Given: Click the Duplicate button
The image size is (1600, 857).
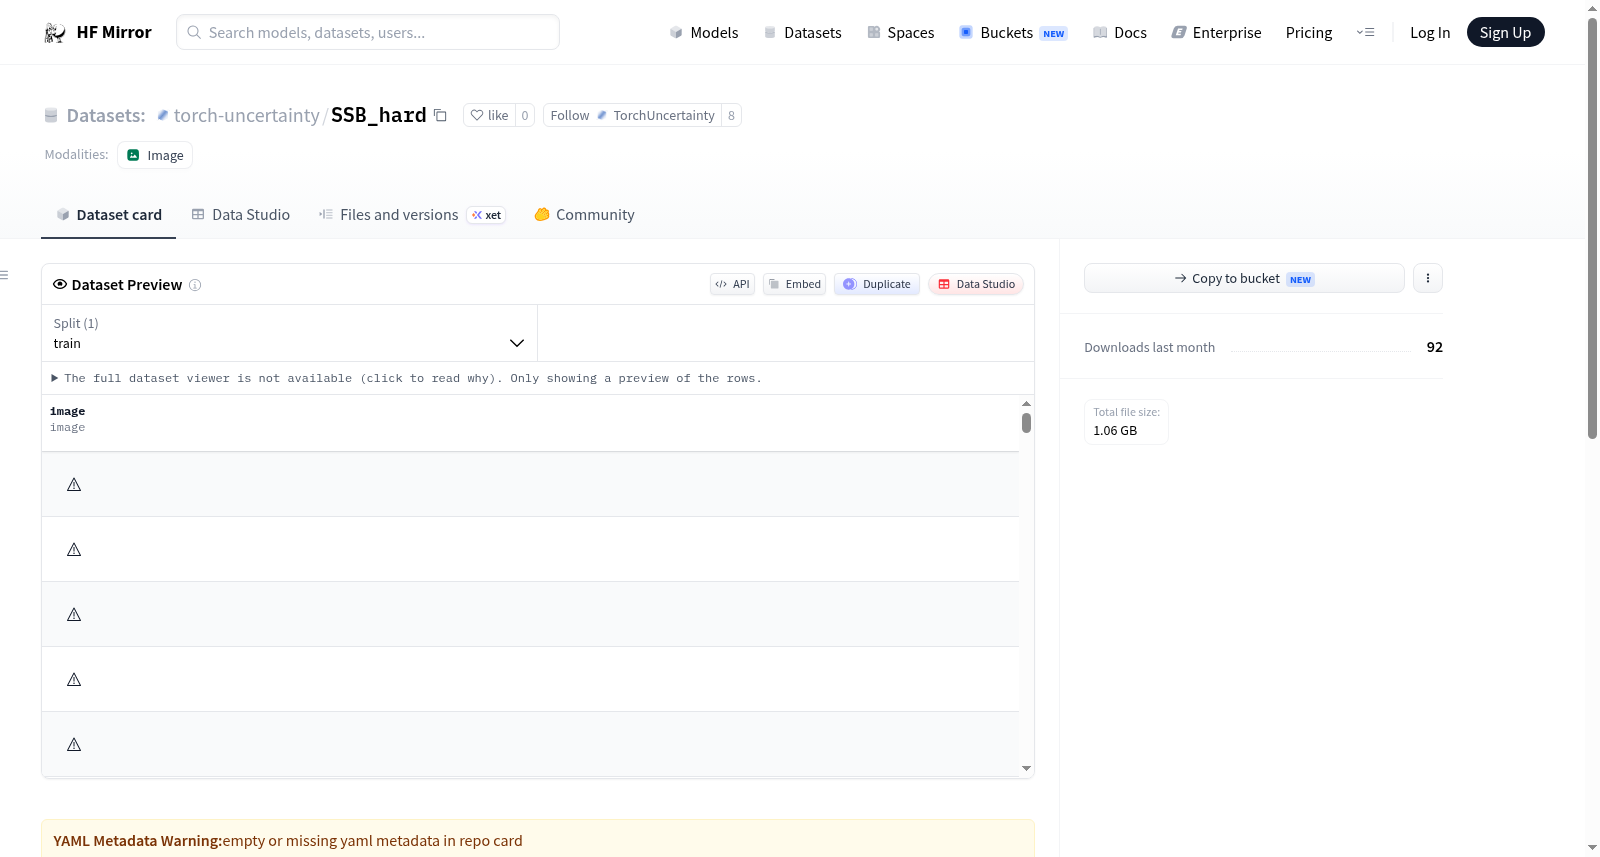Looking at the screenshot, I should 877,284.
